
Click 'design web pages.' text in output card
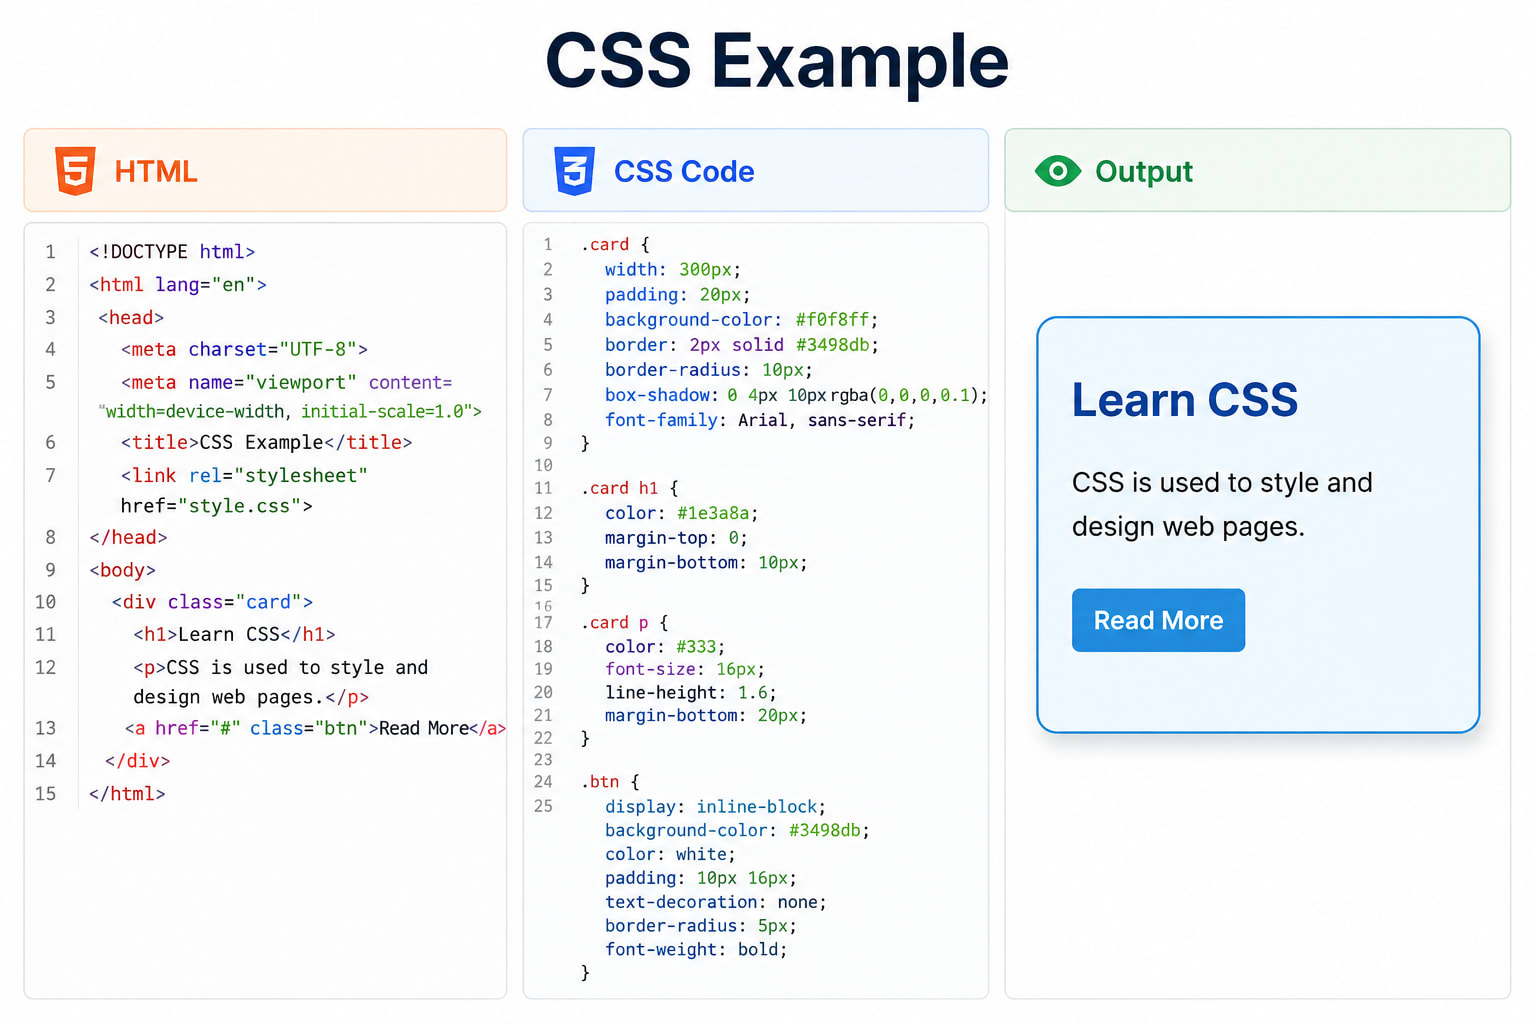(x=1189, y=527)
